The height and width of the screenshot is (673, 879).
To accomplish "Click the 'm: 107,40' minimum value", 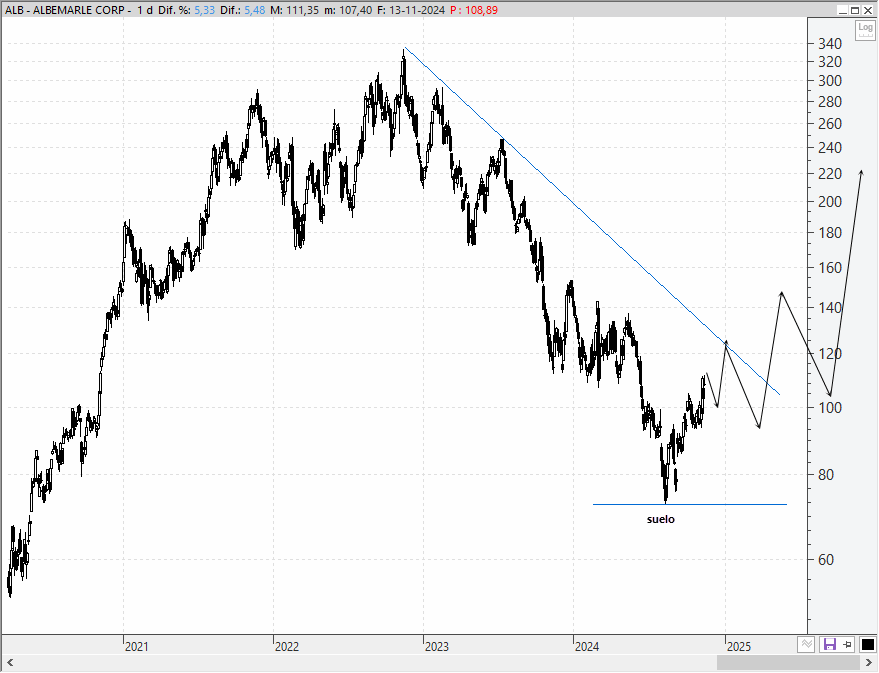I will [x=348, y=10].
